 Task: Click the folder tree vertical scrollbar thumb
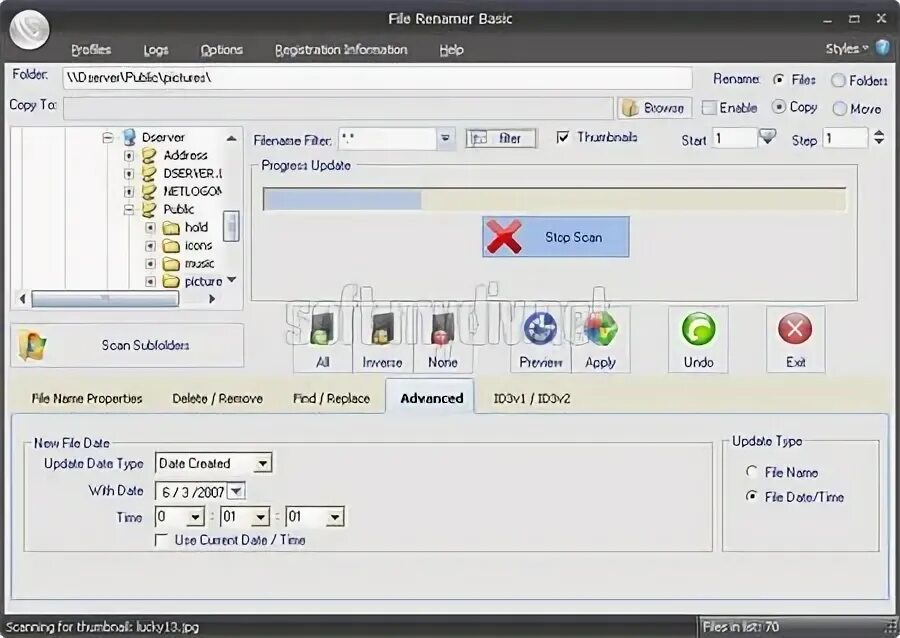(231, 226)
